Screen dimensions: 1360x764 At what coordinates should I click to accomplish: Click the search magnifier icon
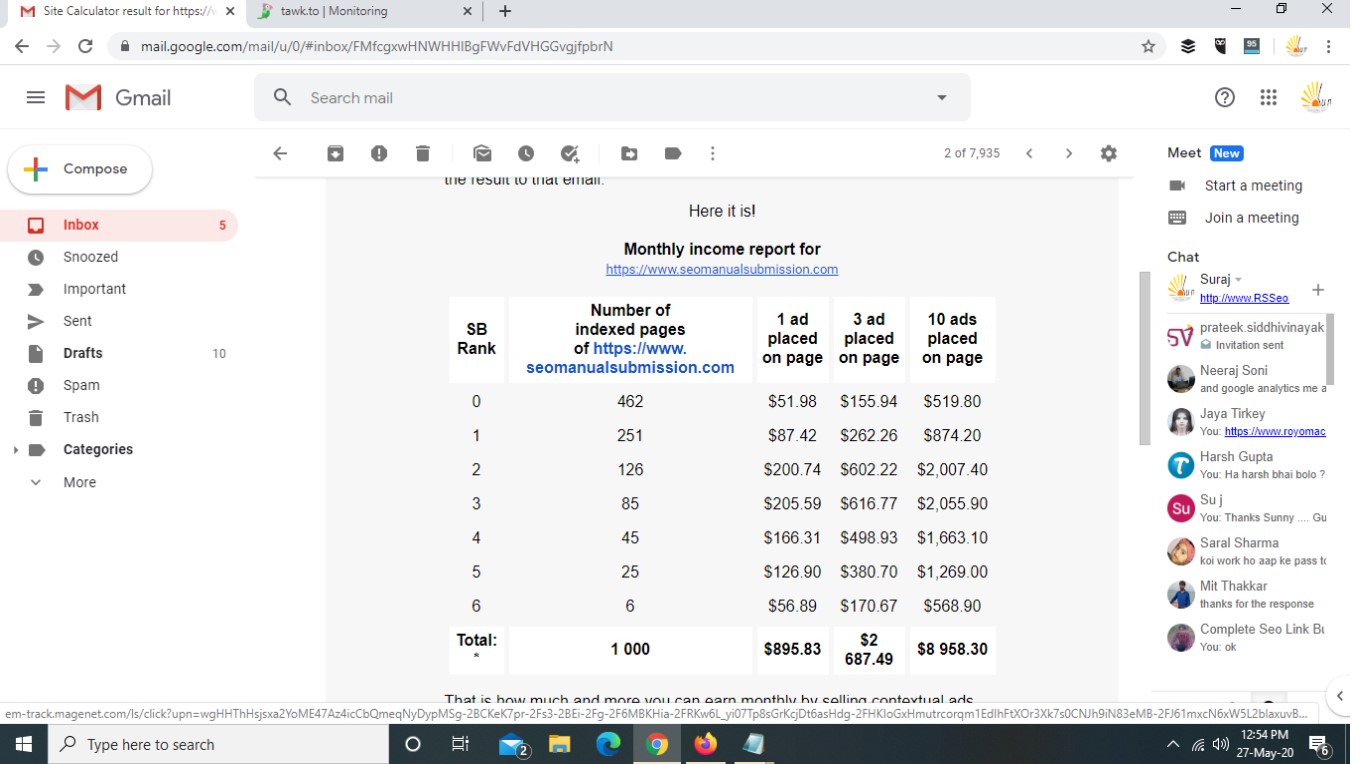282,97
